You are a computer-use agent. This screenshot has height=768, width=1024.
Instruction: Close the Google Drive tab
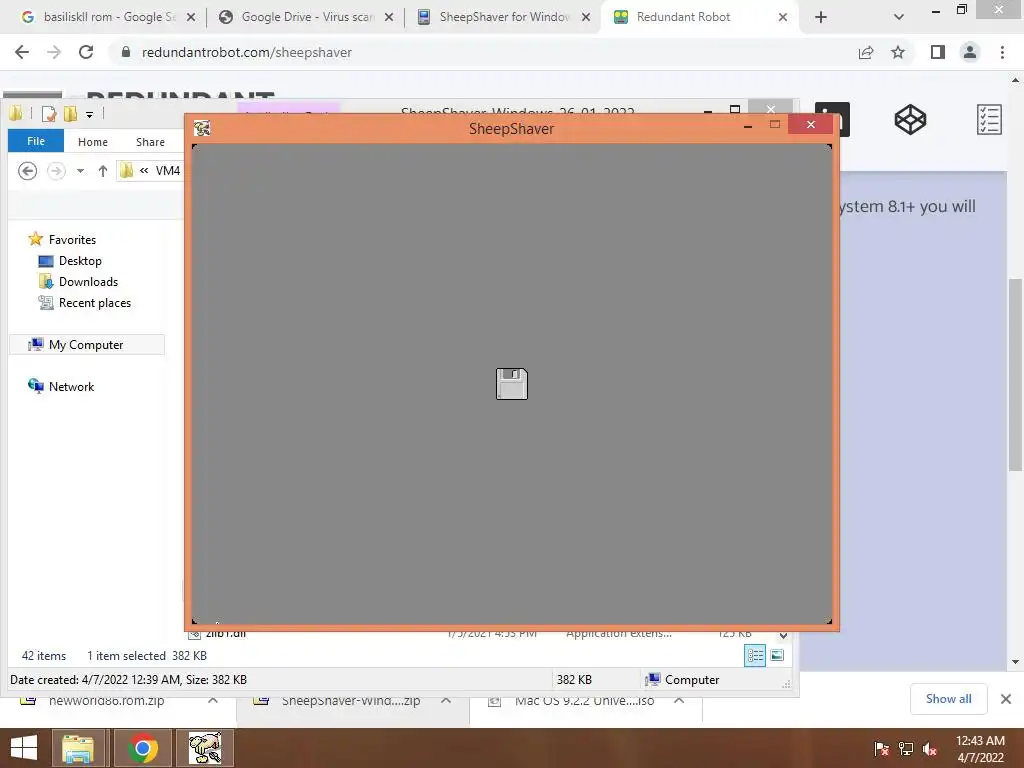(389, 17)
